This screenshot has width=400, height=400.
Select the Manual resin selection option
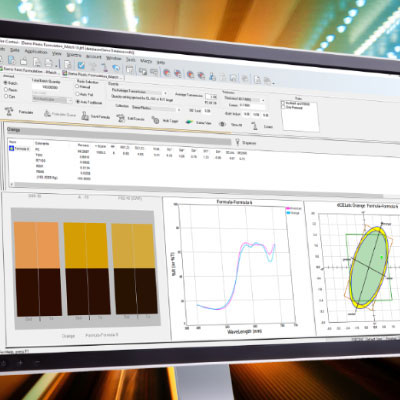[77, 86]
